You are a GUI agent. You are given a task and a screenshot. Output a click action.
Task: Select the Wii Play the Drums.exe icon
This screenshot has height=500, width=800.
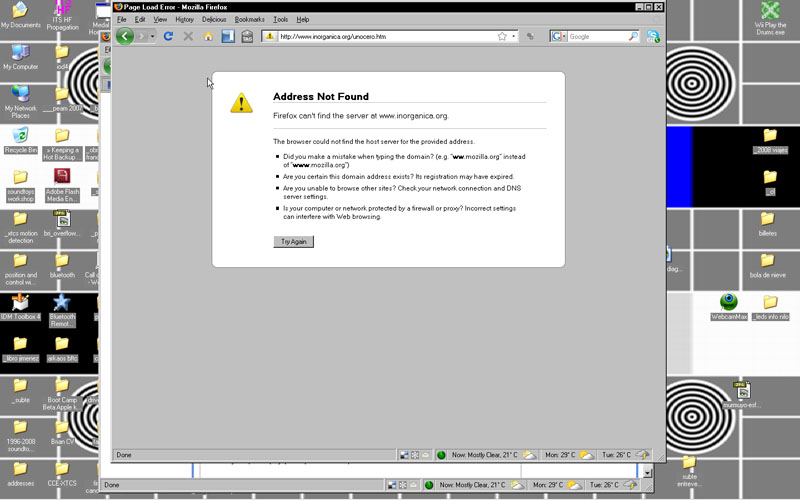coord(770,18)
